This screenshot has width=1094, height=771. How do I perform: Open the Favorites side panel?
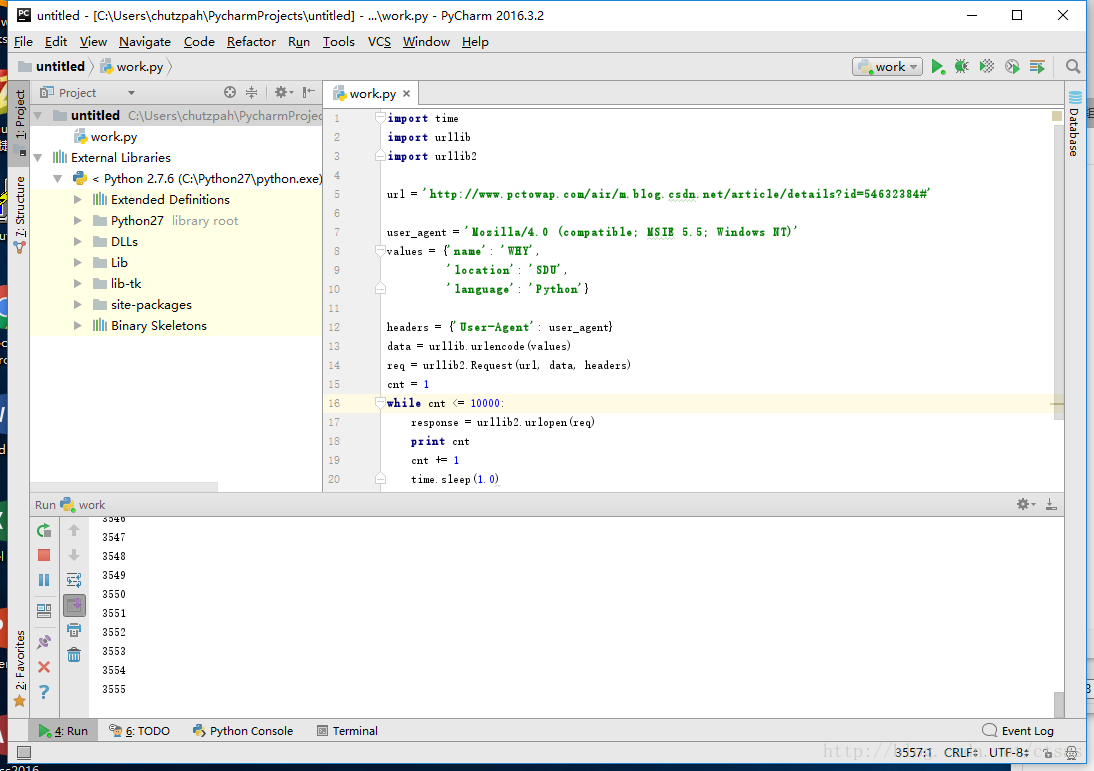(x=20, y=668)
